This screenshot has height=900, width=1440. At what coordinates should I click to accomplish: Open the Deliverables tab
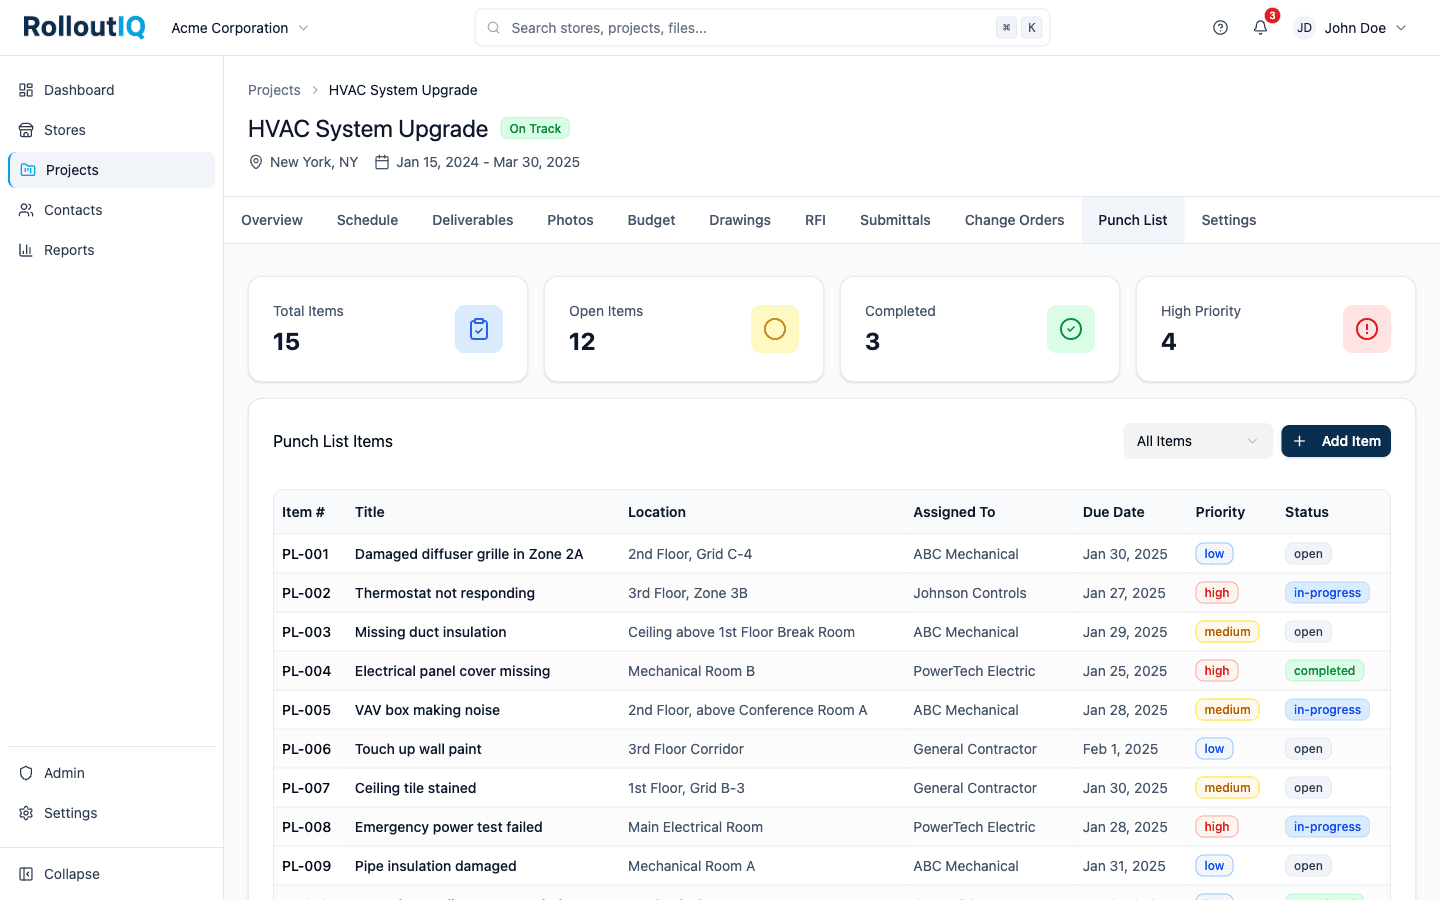coord(473,220)
